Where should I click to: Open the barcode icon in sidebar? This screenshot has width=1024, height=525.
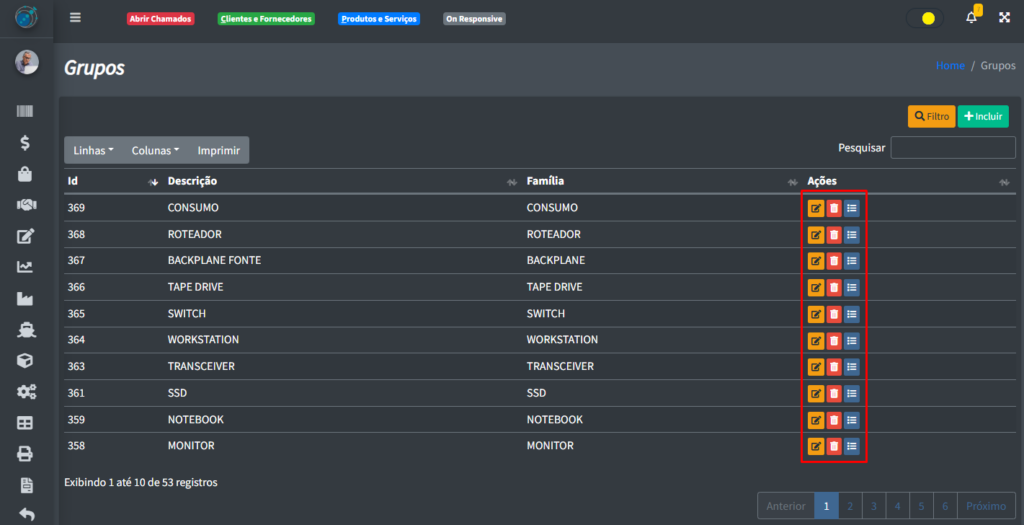point(26,112)
